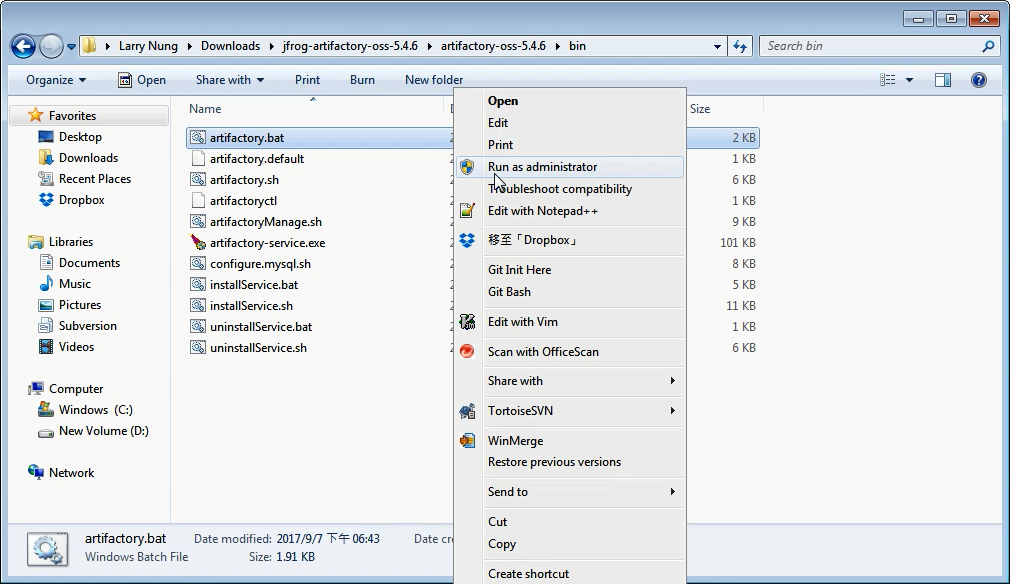Screen dimensions: 1010x584
Task: Select the configure.mysql.sh file
Action: point(260,264)
